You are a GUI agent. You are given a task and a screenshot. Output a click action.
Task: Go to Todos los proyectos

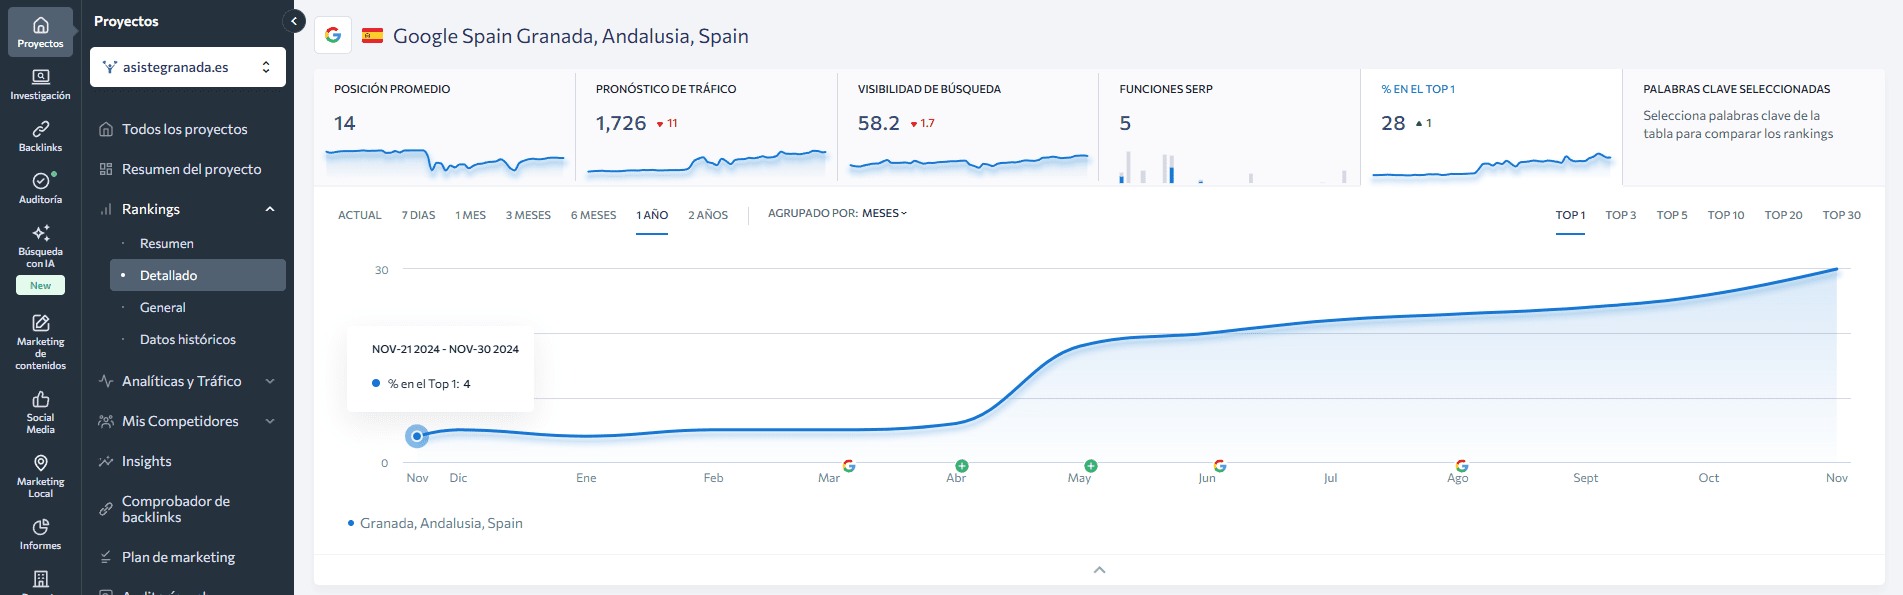point(184,129)
